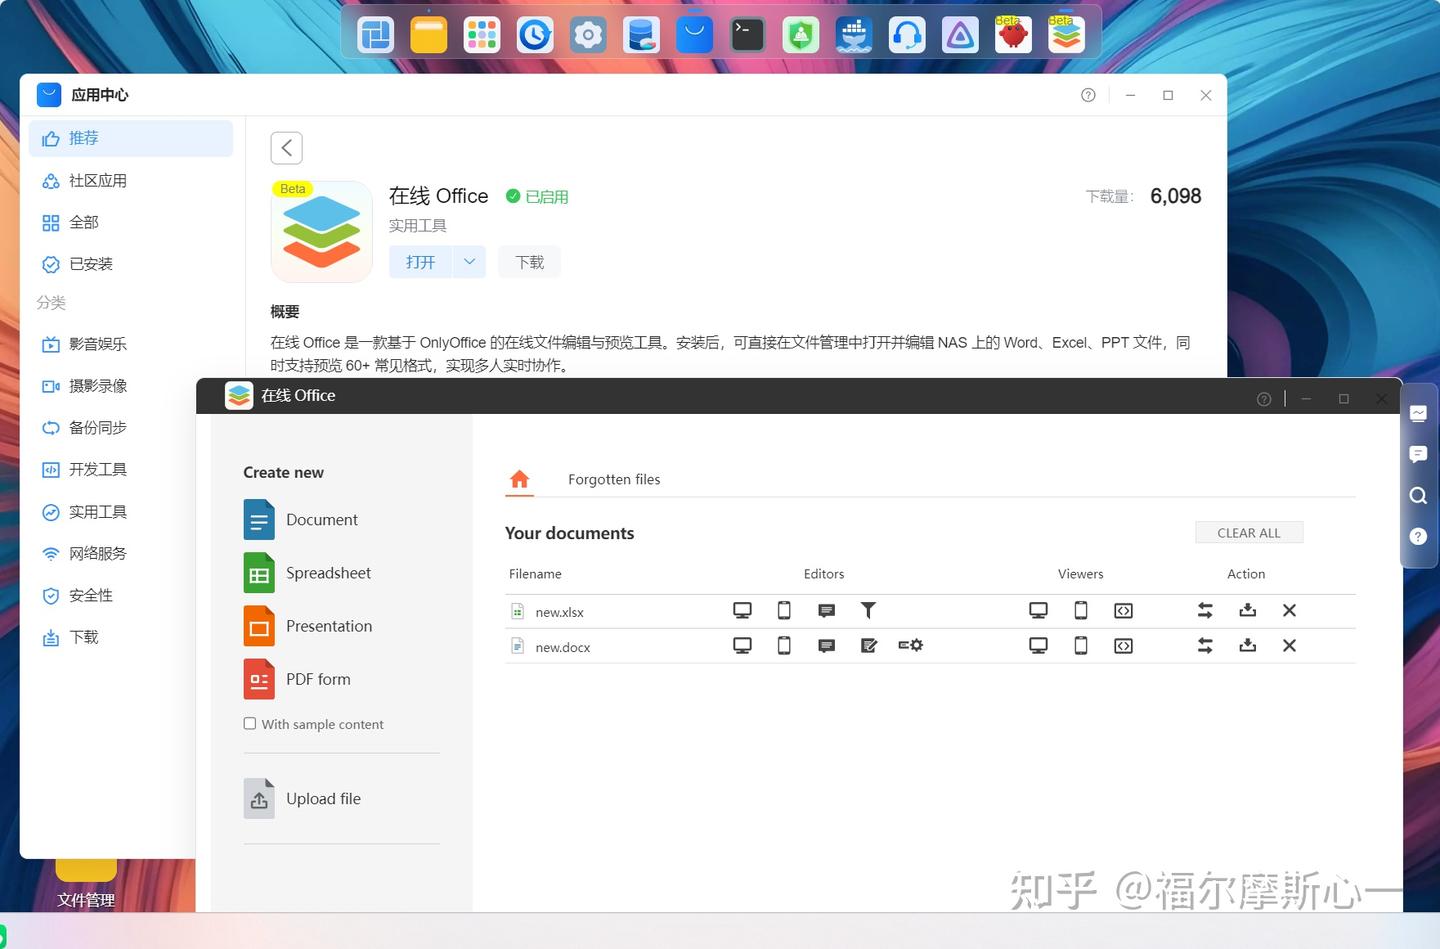View new.docx in the desktop viewer
This screenshot has height=949, width=1440.
1038,645
